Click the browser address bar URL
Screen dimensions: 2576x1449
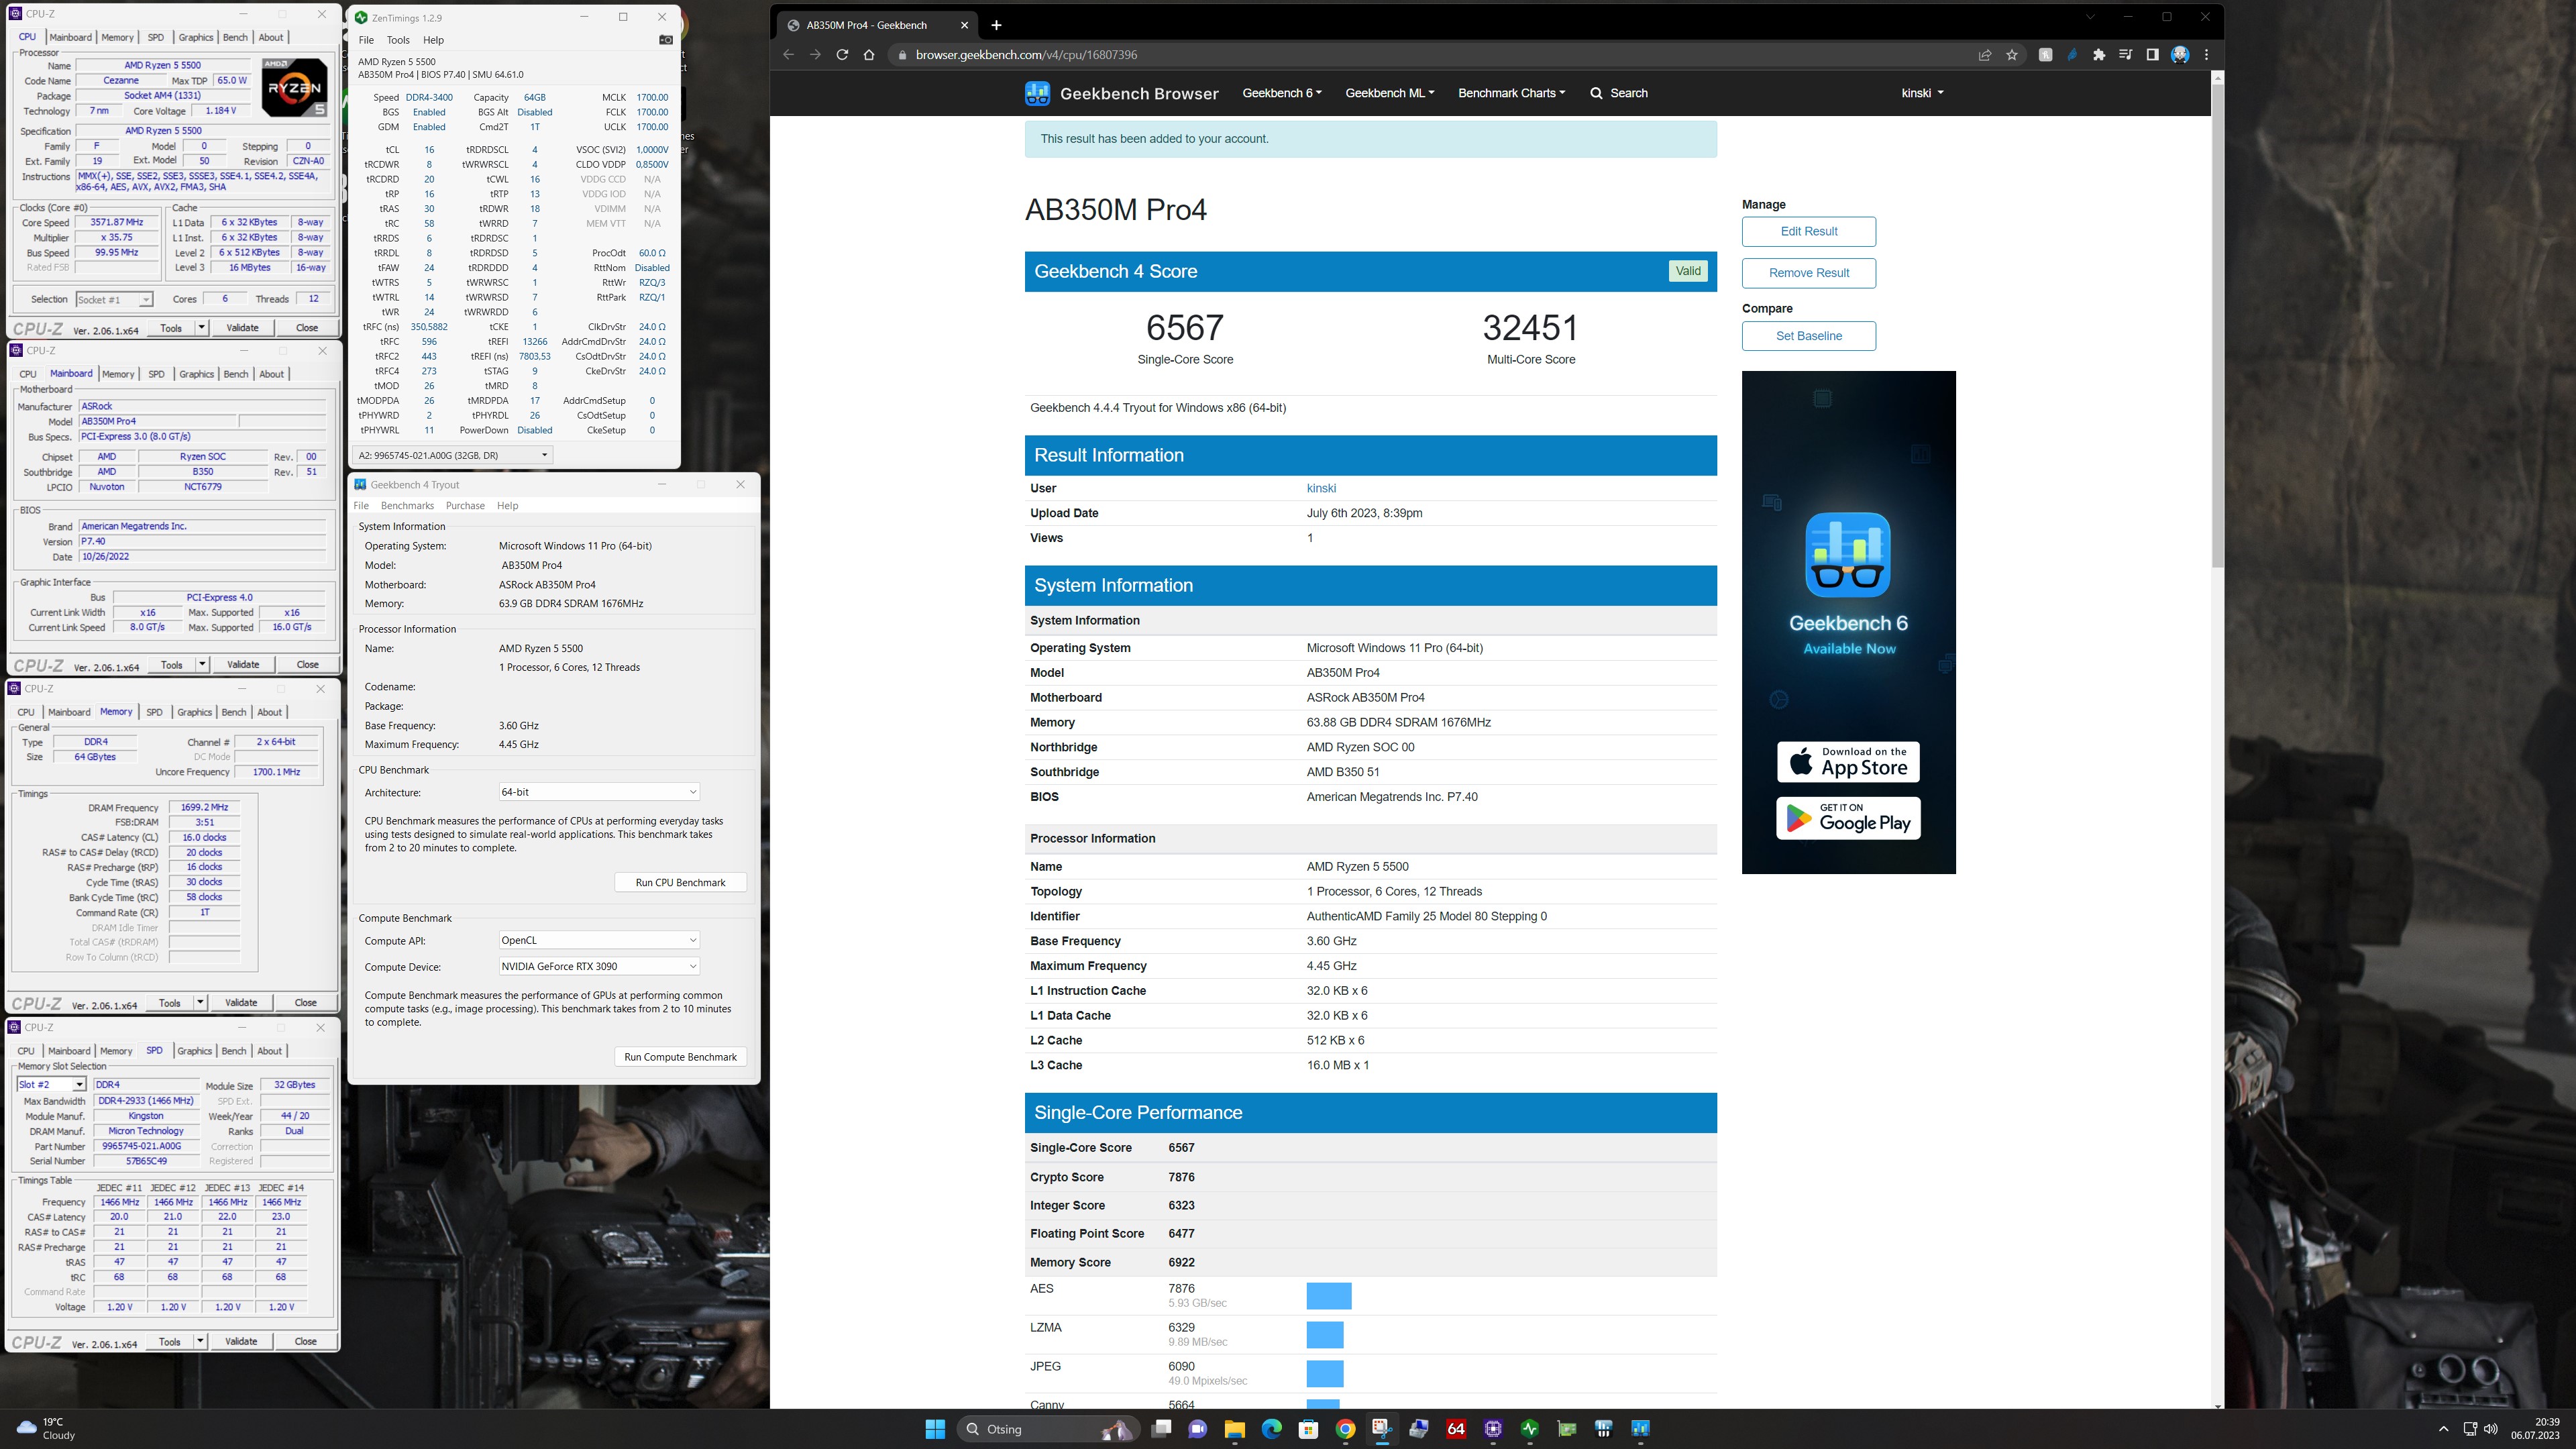tap(1026, 55)
